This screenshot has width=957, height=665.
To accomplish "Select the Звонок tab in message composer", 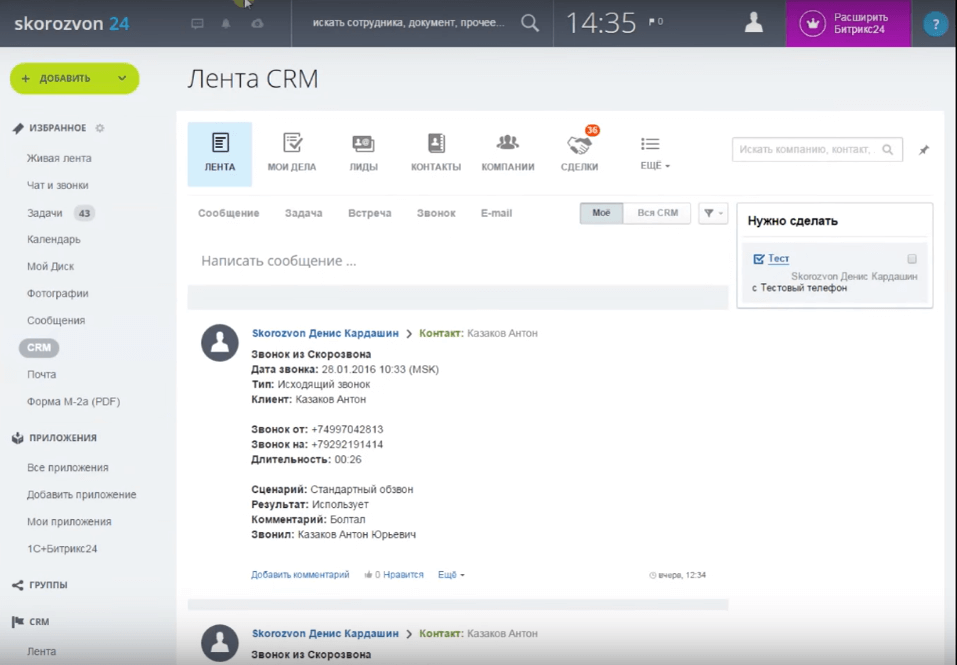I will click(436, 213).
